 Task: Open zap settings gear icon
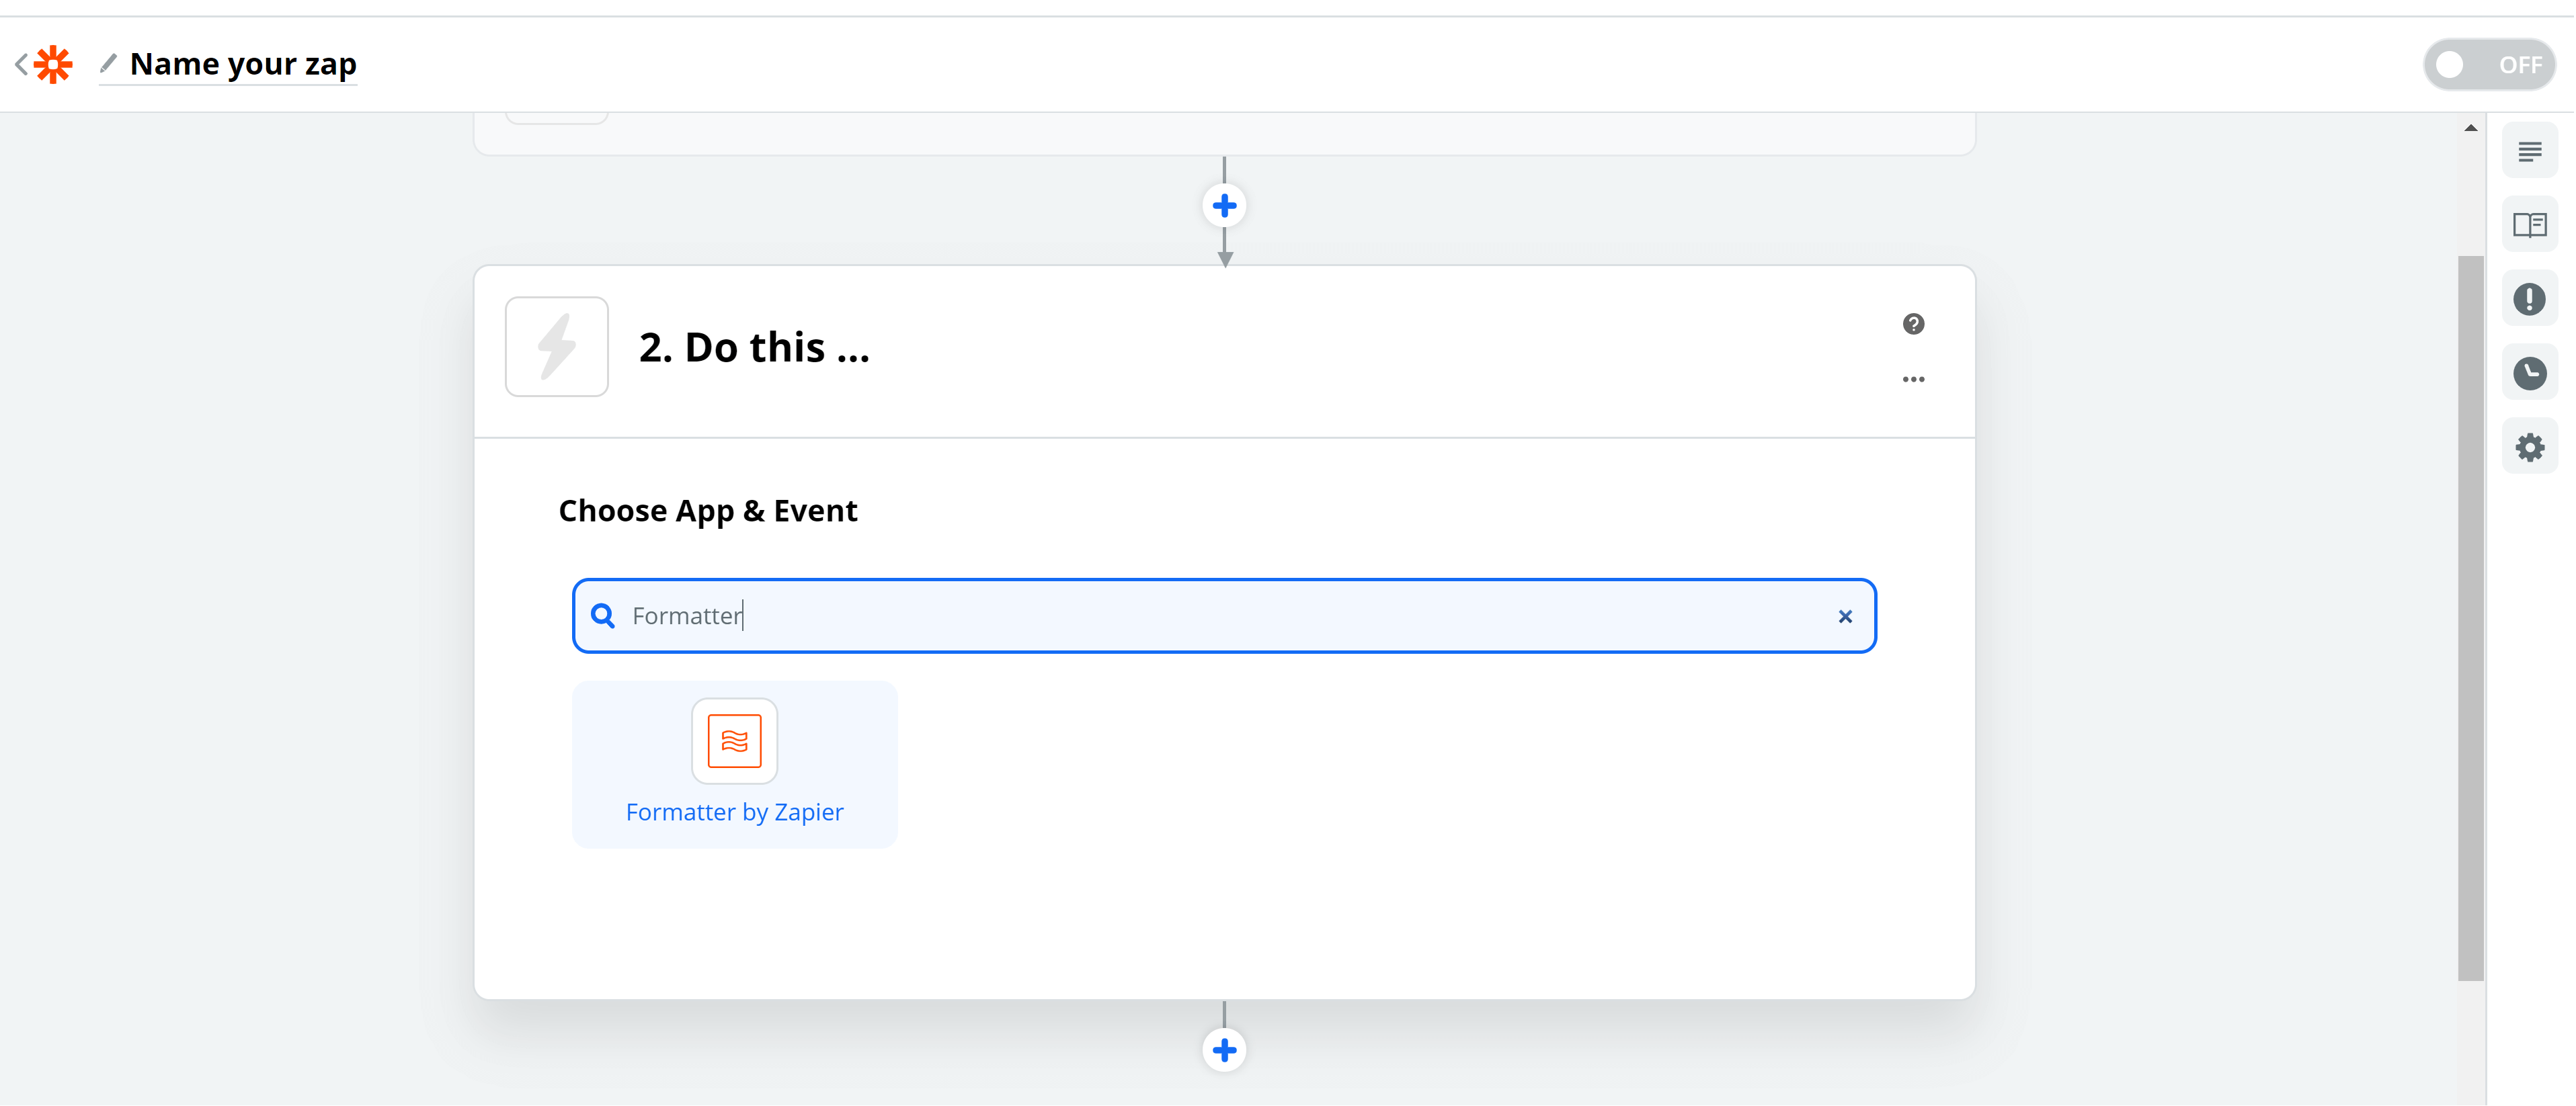2529,447
